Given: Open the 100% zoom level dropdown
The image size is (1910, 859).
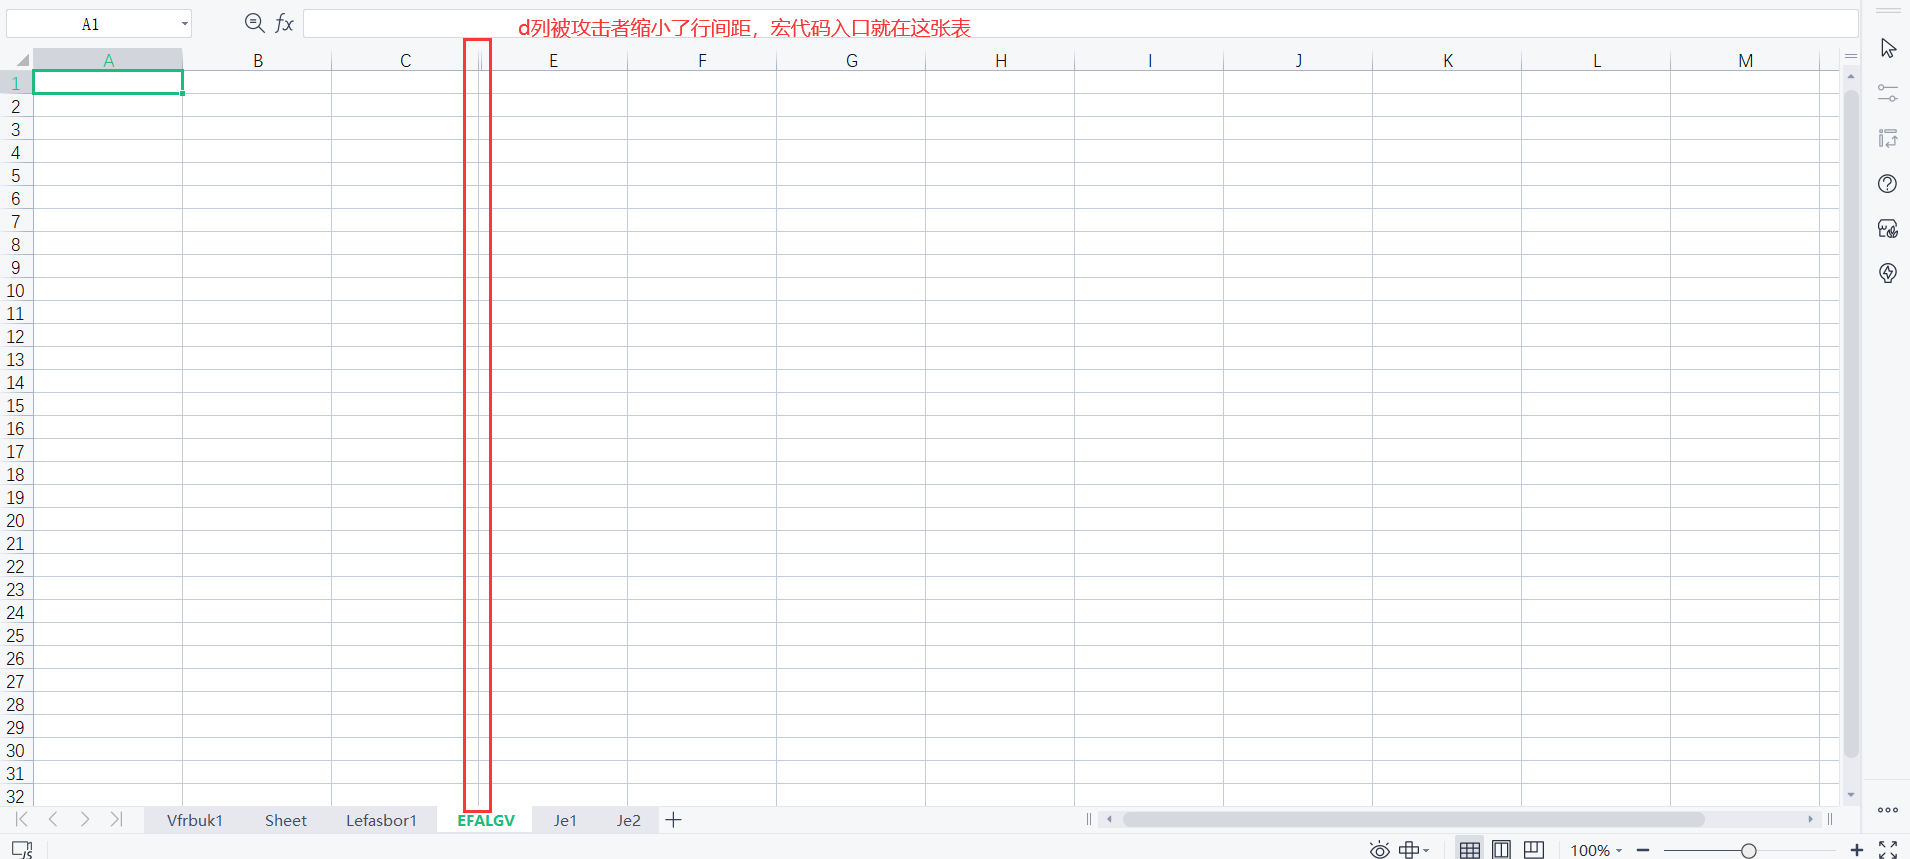Looking at the screenshot, I should 1596,850.
